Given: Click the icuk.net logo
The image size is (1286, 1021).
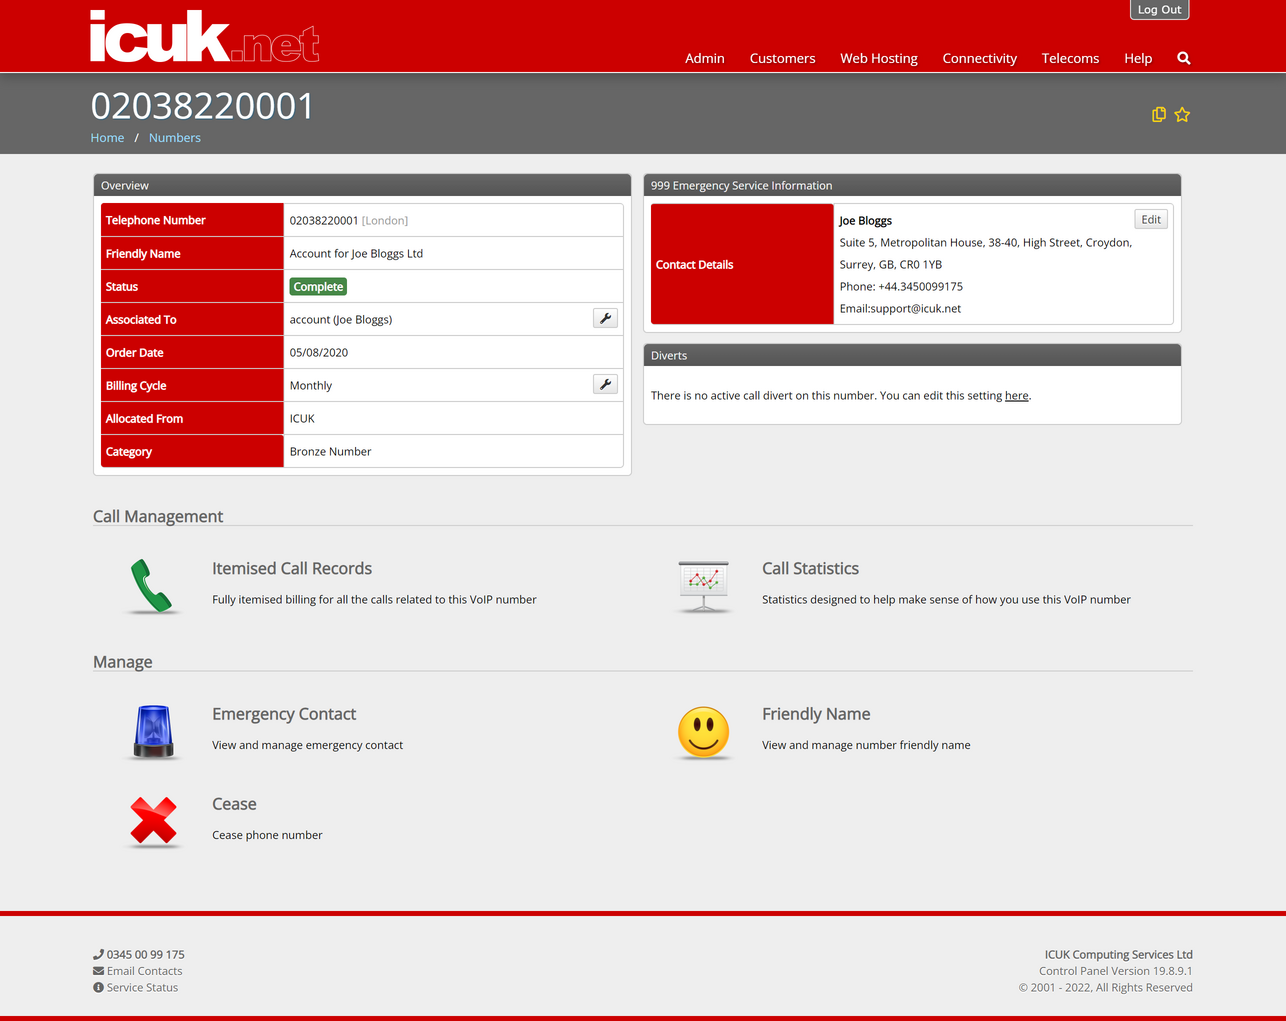Looking at the screenshot, I should click(205, 37).
